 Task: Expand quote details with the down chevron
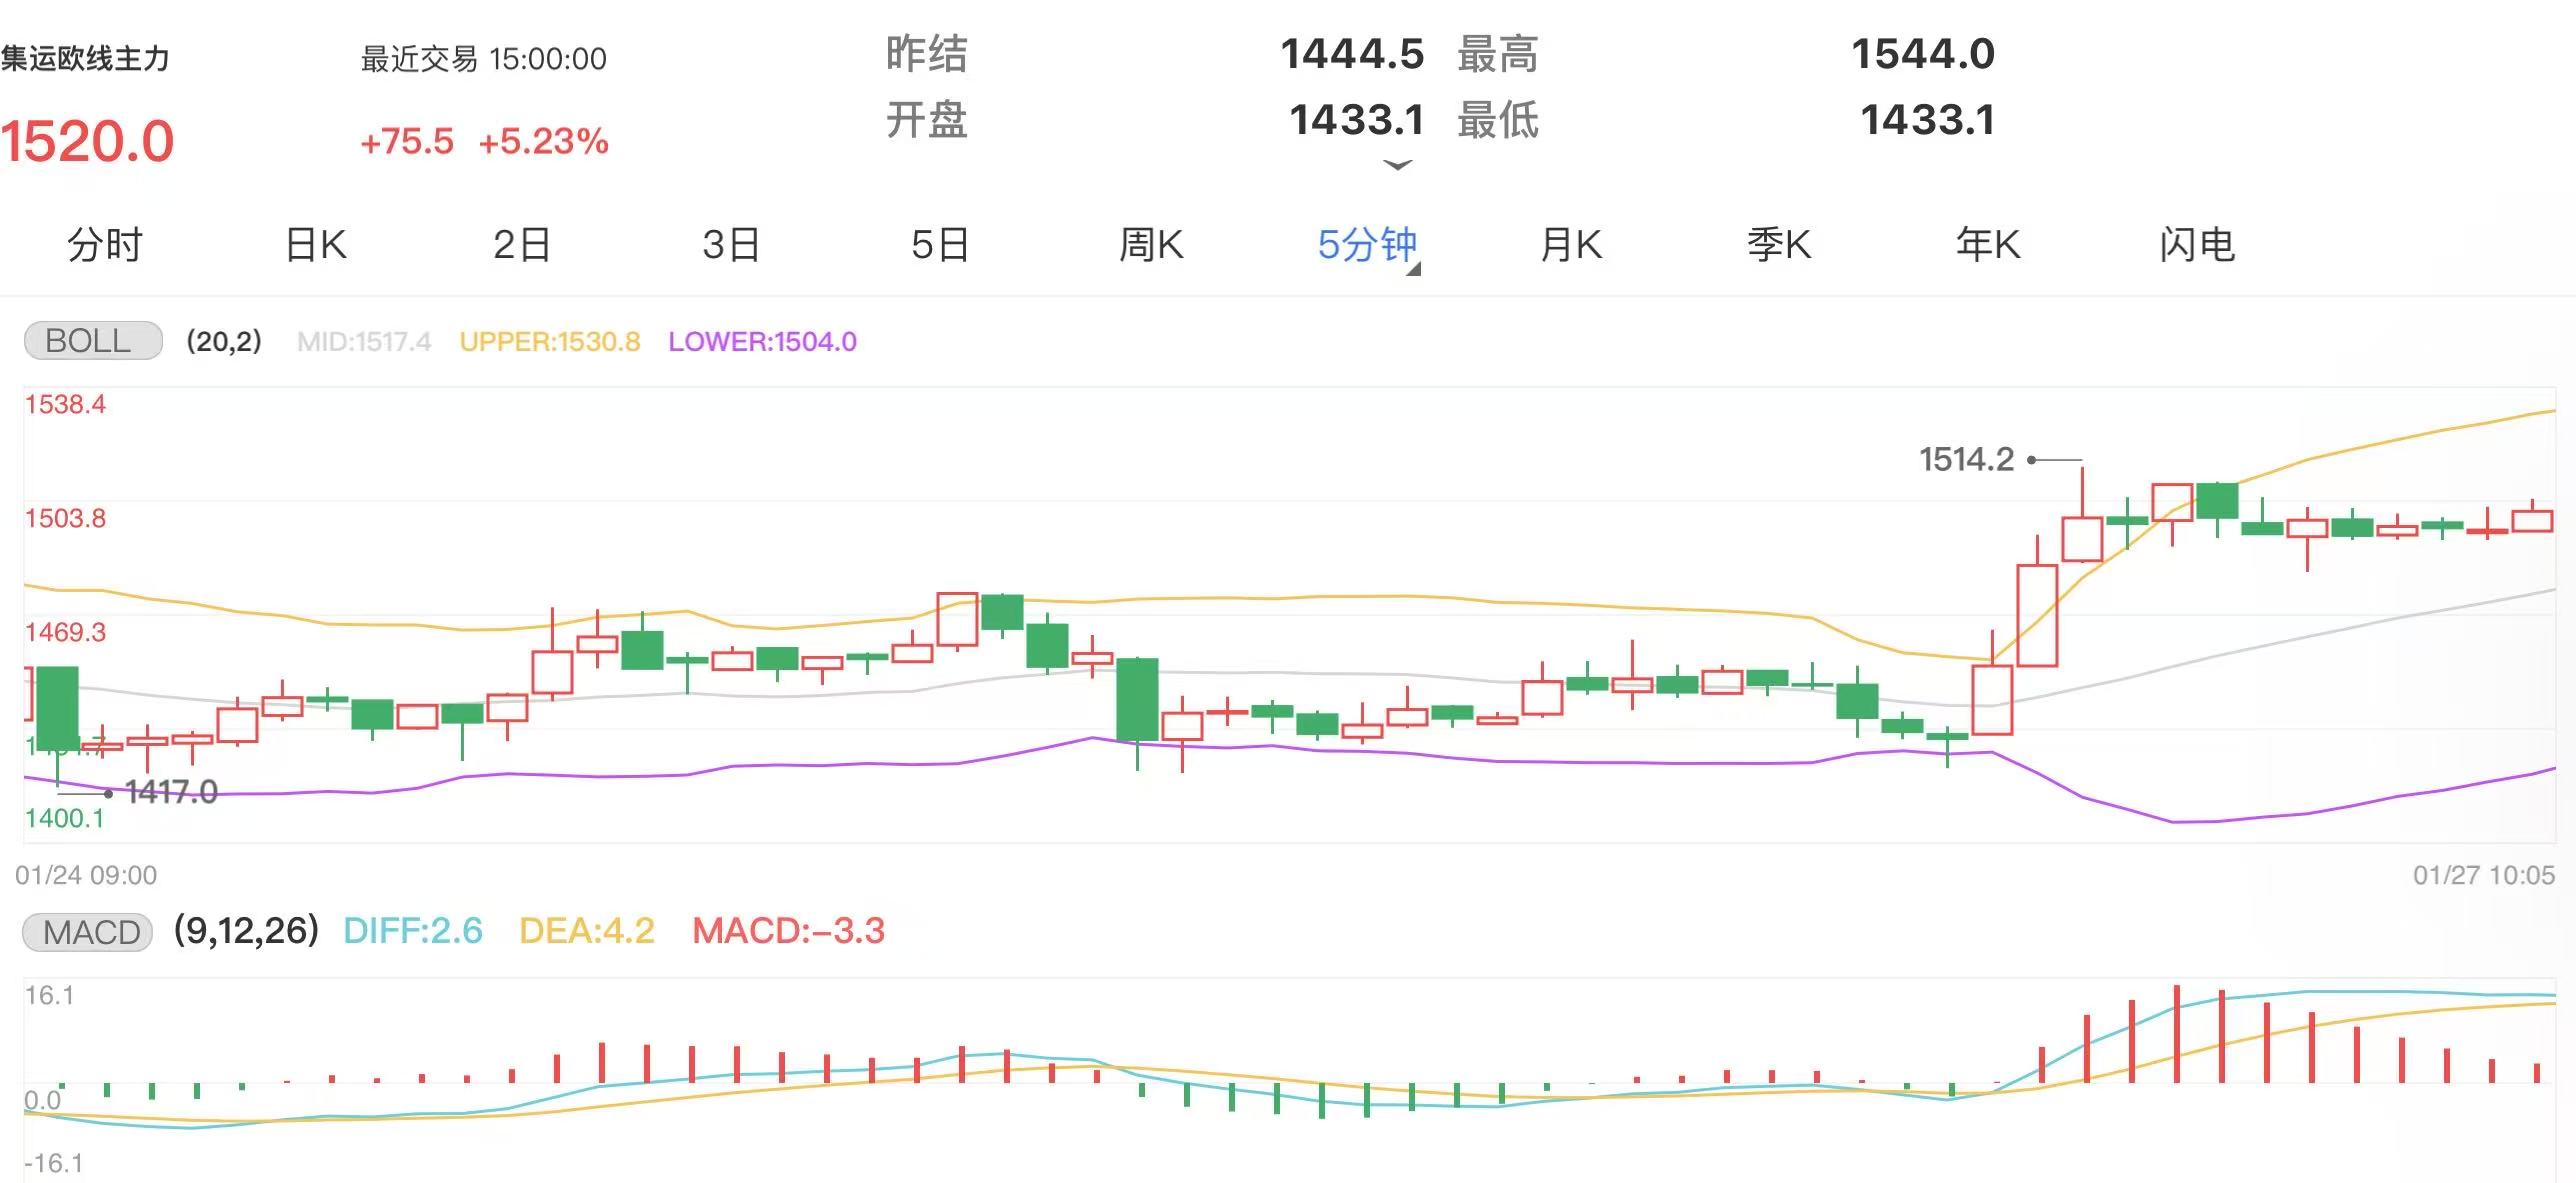click(1397, 165)
